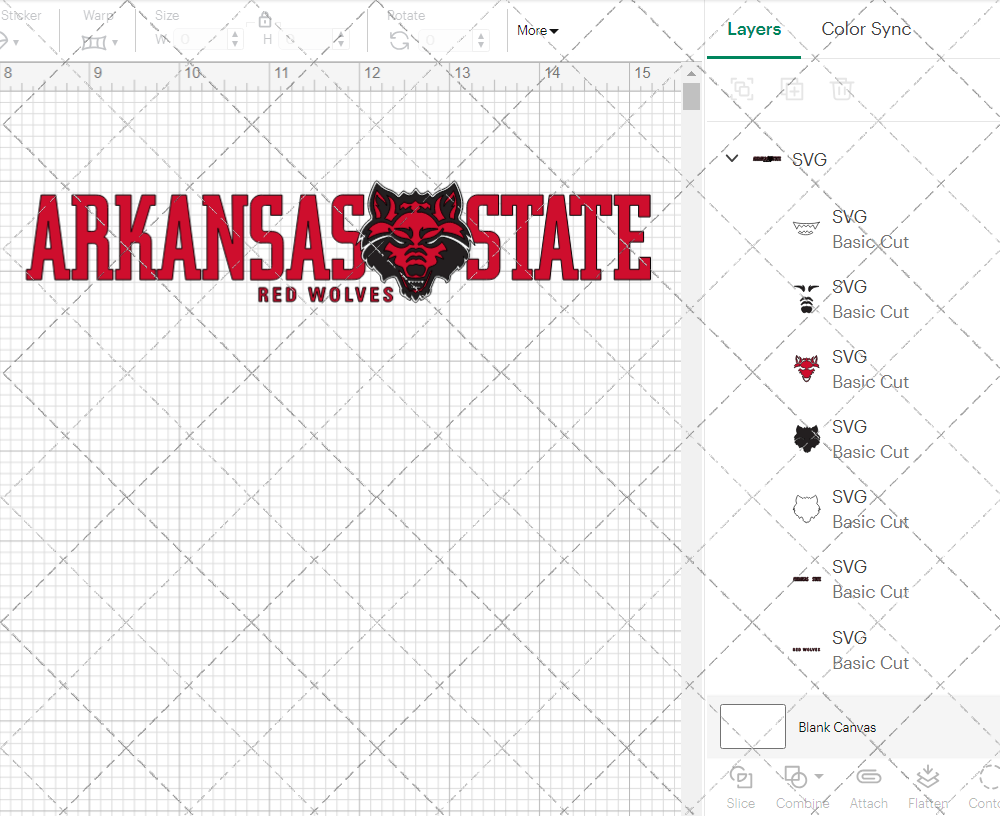This screenshot has width=1000, height=816.
Task: Click the Slice tool icon
Action: [740, 778]
